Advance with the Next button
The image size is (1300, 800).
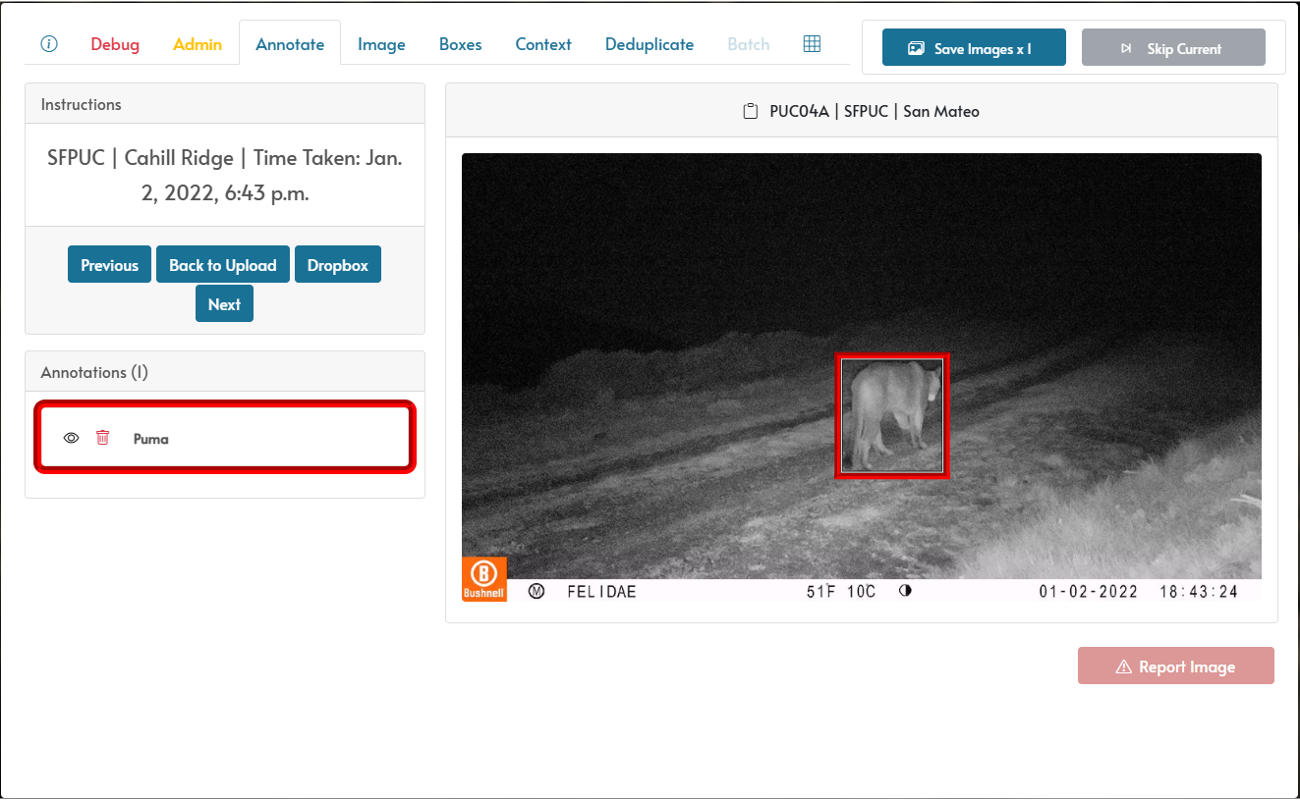click(x=224, y=304)
